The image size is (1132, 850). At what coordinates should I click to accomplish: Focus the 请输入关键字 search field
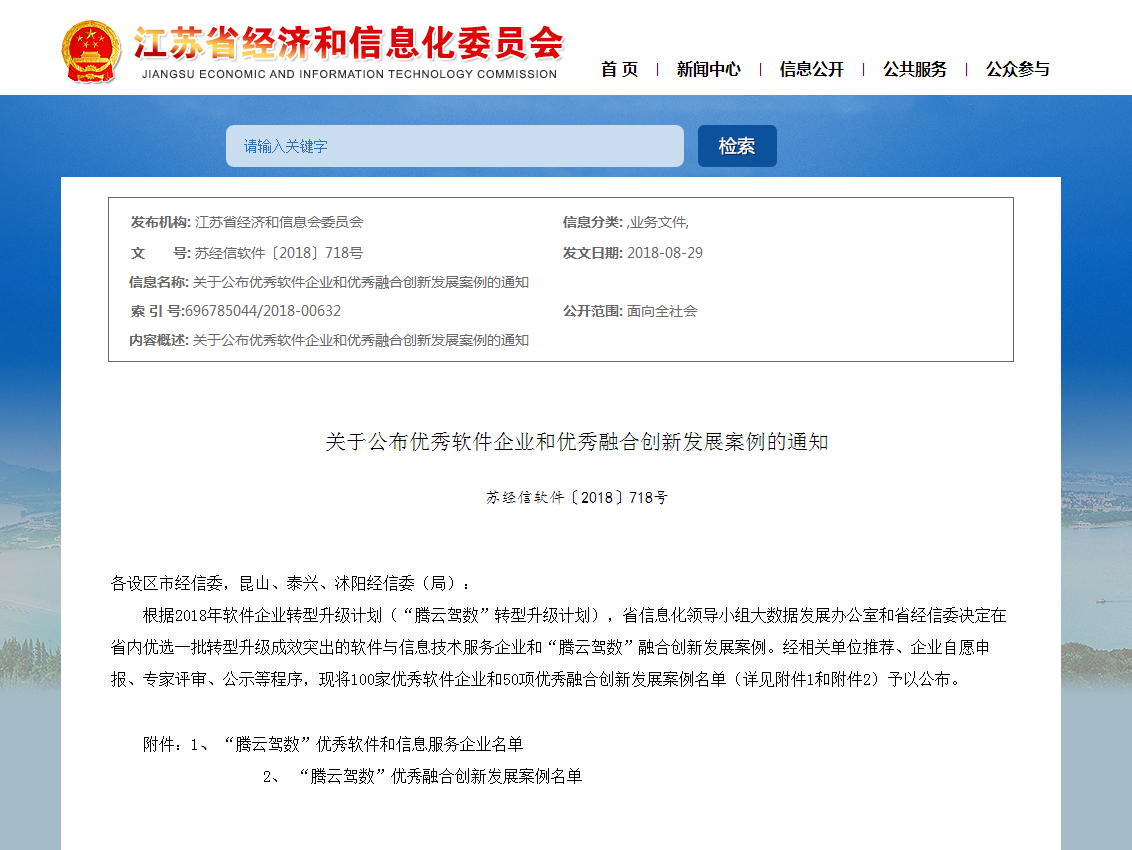tap(454, 146)
